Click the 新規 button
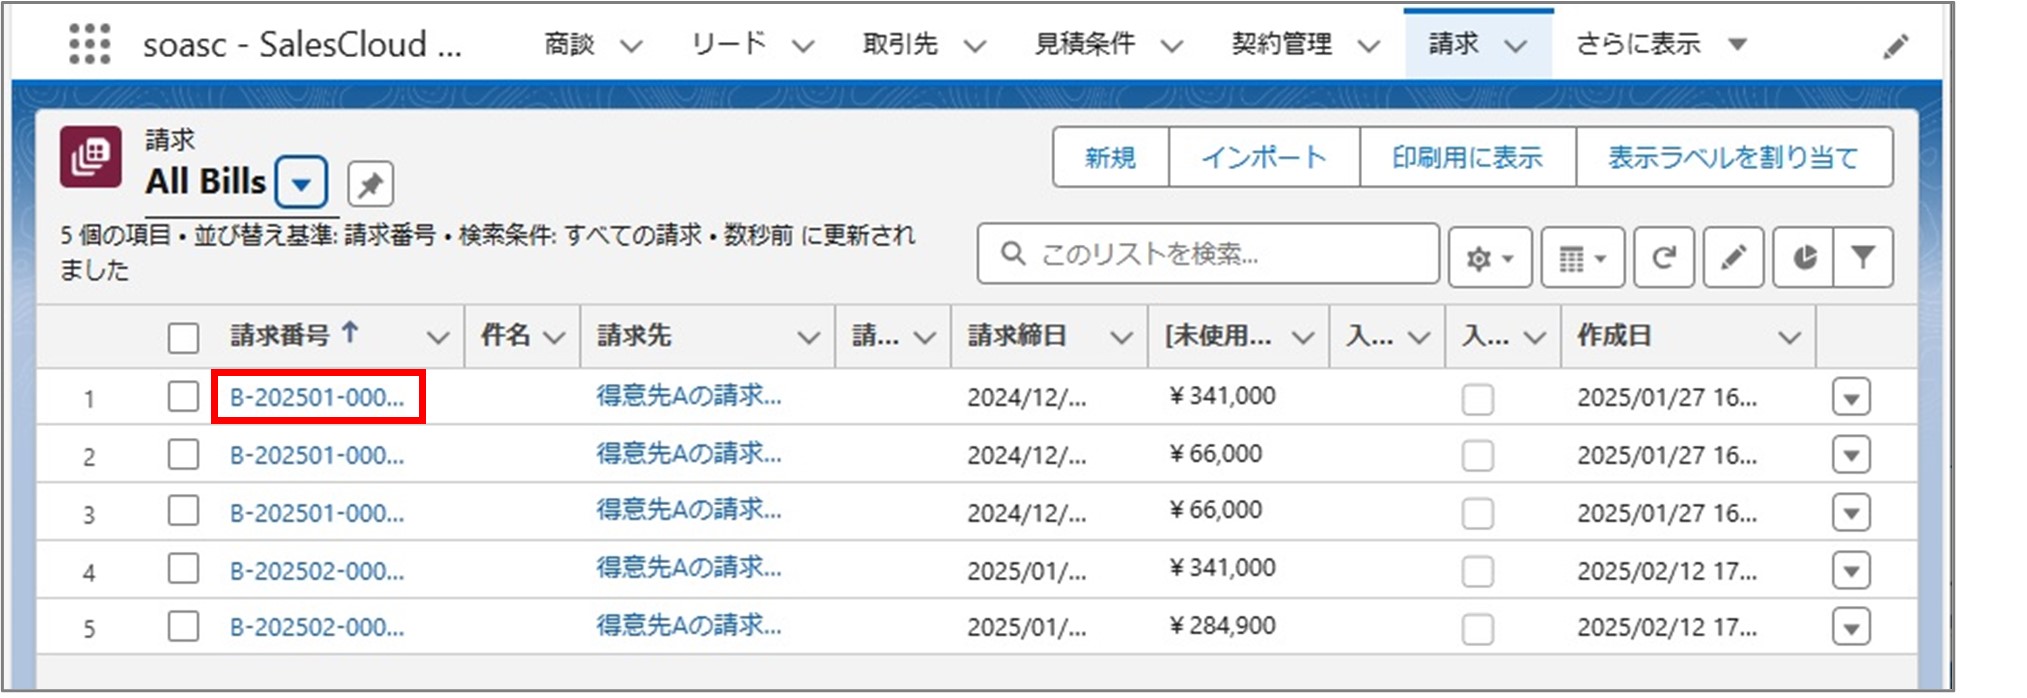Viewport: 2027px width, 698px height. point(1110,157)
